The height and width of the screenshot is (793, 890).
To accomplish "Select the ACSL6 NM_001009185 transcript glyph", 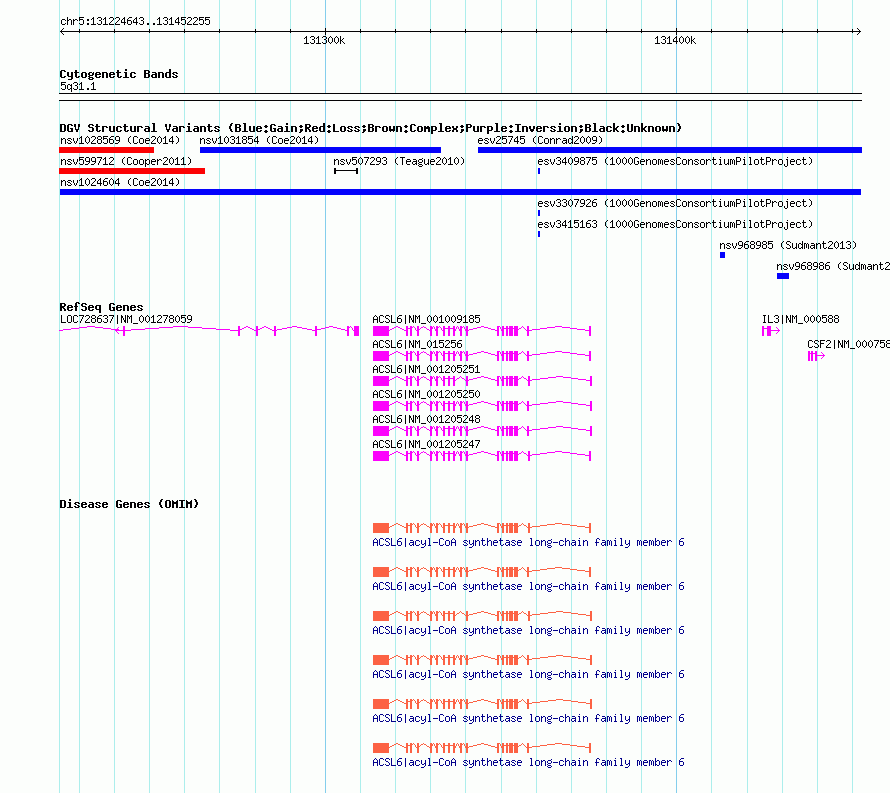I will 482,330.
